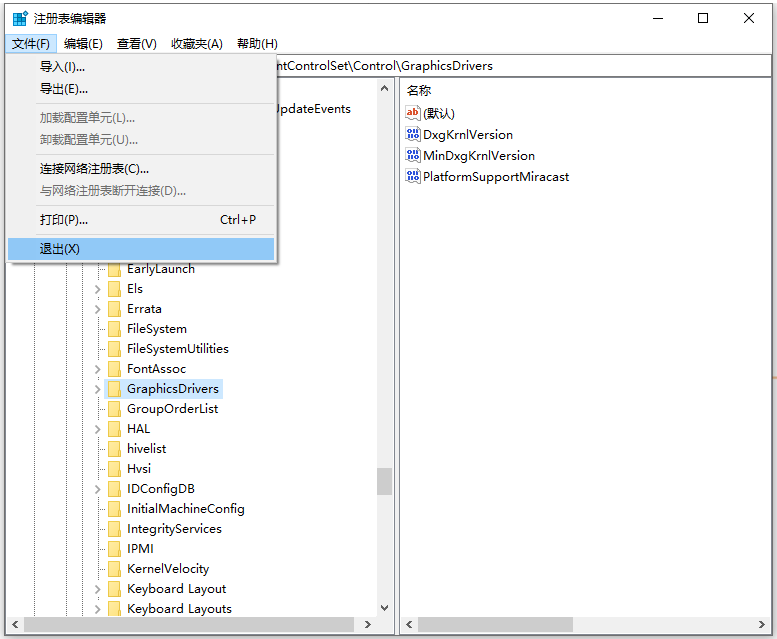Click the FileSystemUtilities folder icon
Image resolution: width=777 pixels, height=639 pixels.
(x=114, y=349)
